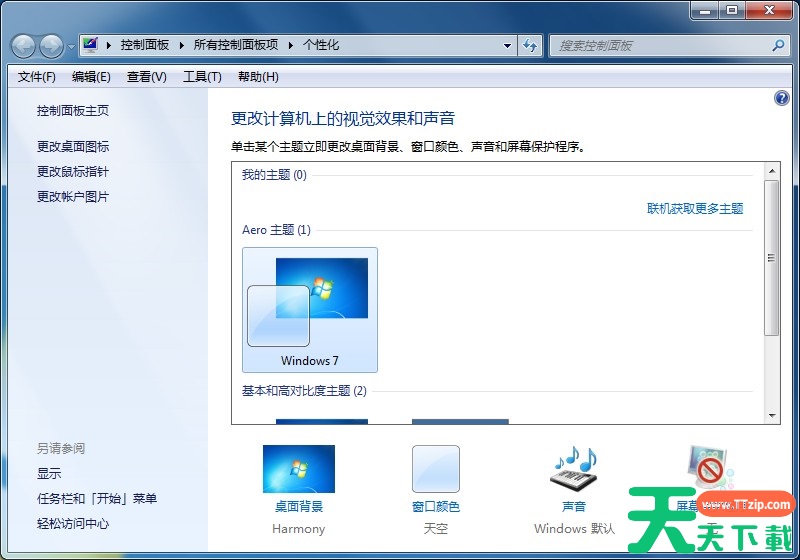Open the 帮助(H) menu
The height and width of the screenshot is (560, 800).
(259, 77)
